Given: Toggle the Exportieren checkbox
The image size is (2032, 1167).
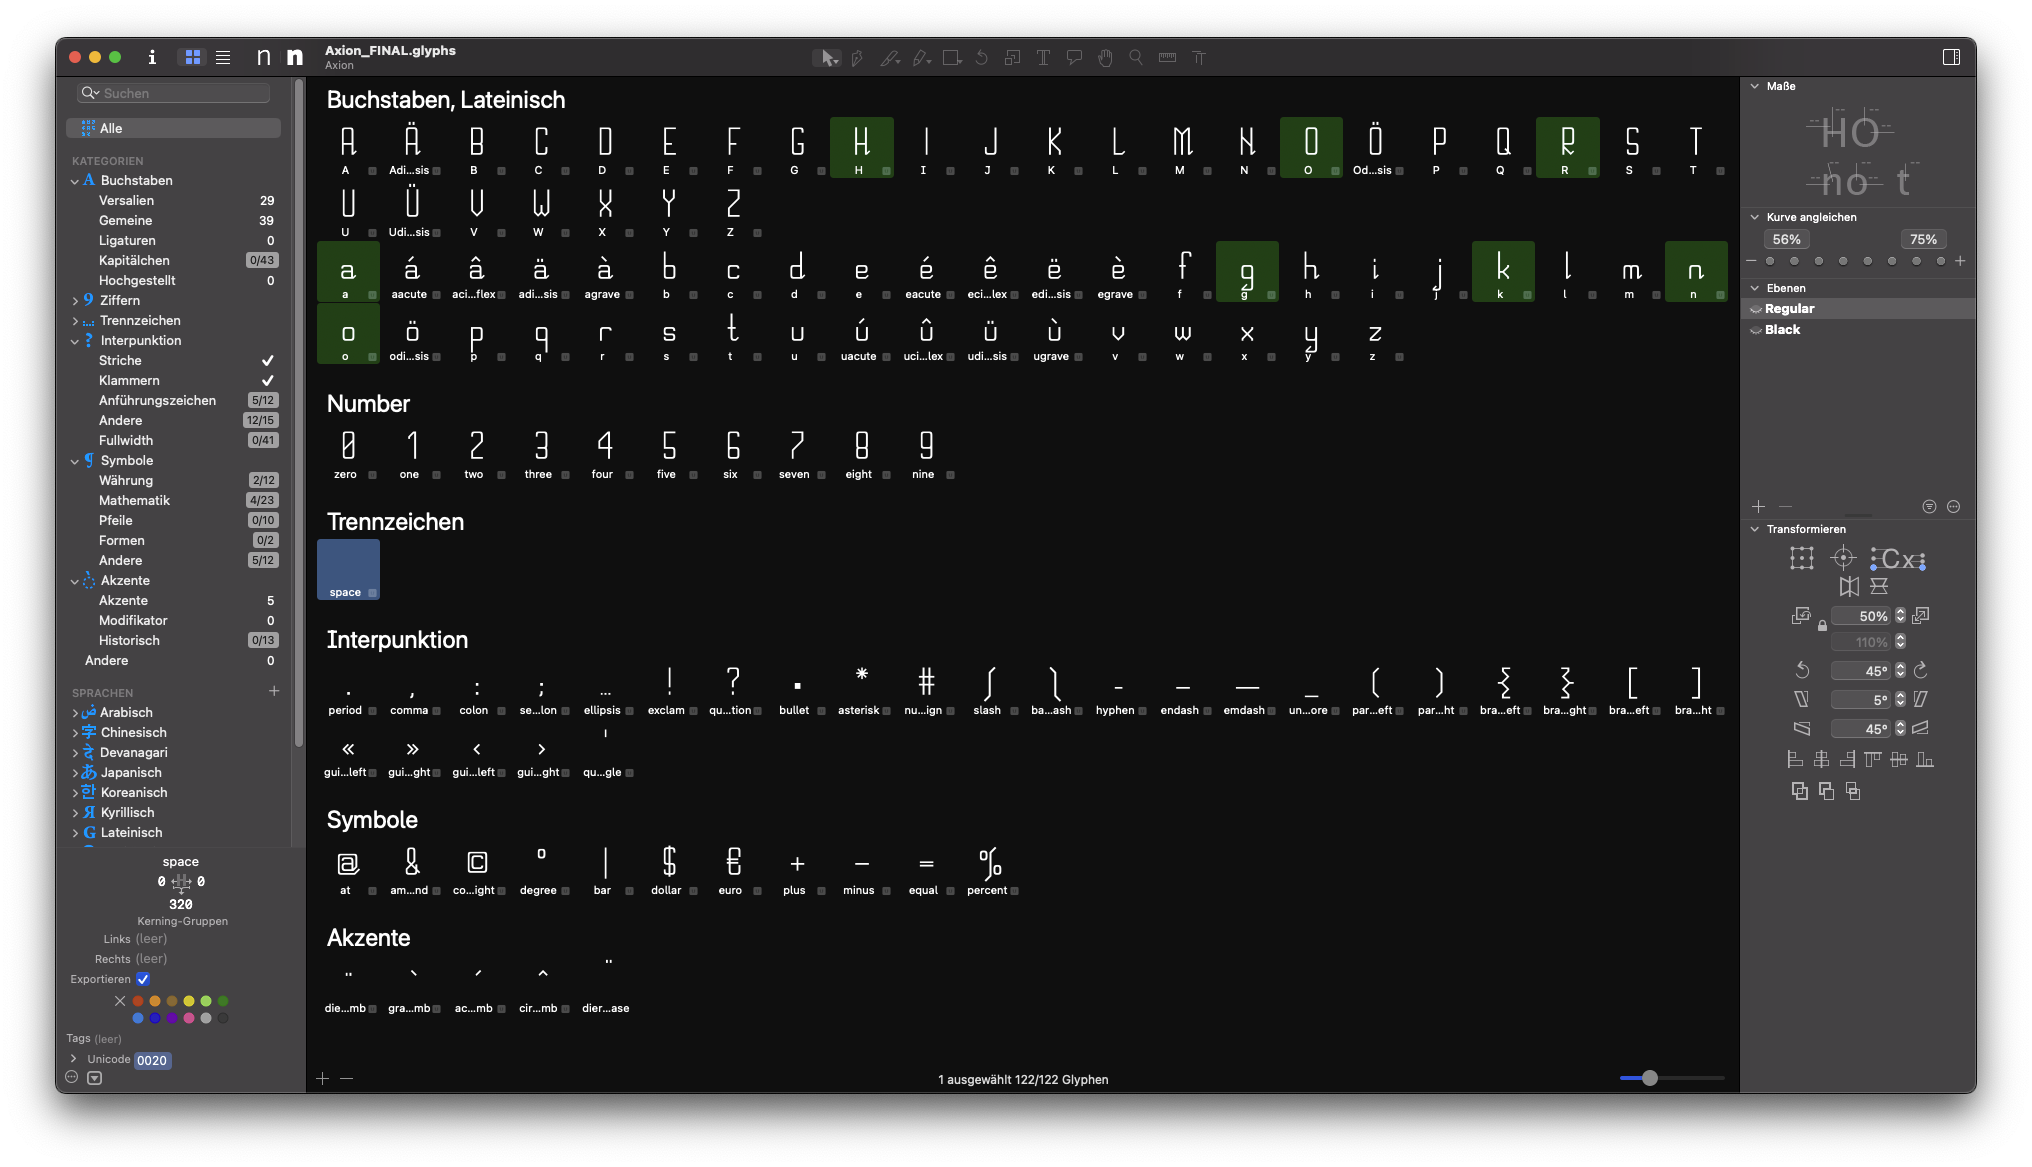Looking at the screenshot, I should point(143,979).
